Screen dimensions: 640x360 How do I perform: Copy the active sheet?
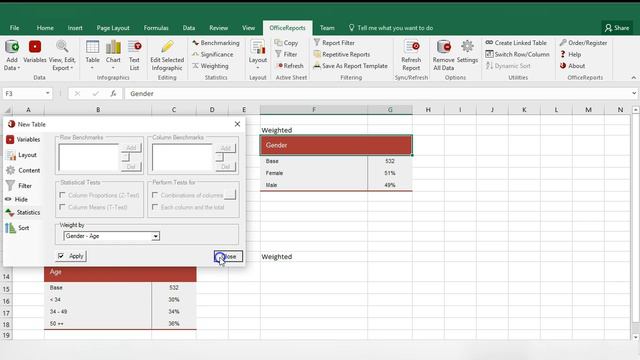click(x=286, y=43)
